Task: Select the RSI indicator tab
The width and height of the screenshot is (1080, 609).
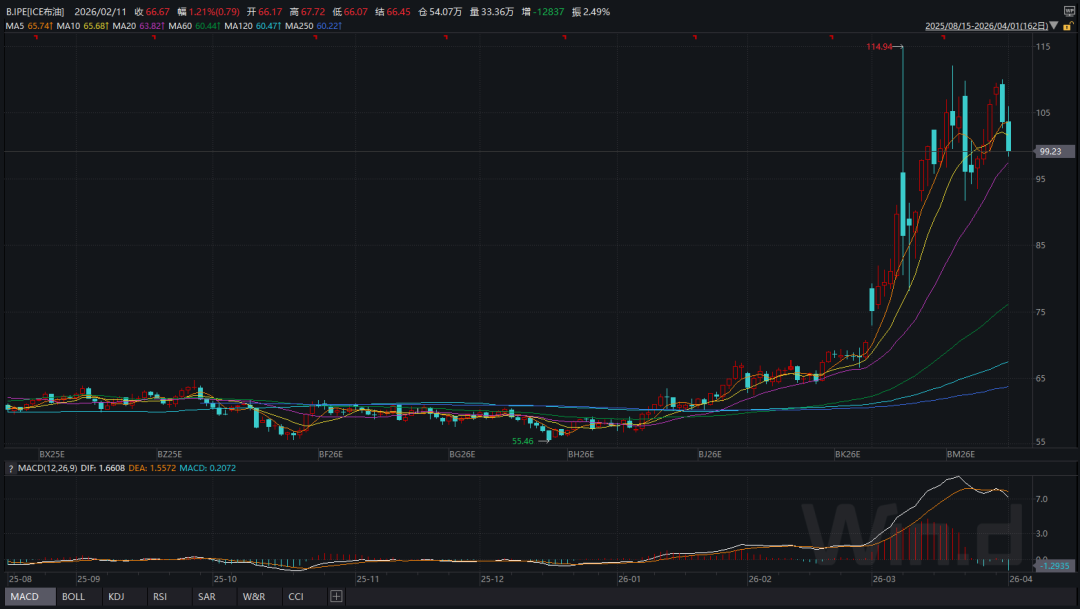Action: (160, 597)
